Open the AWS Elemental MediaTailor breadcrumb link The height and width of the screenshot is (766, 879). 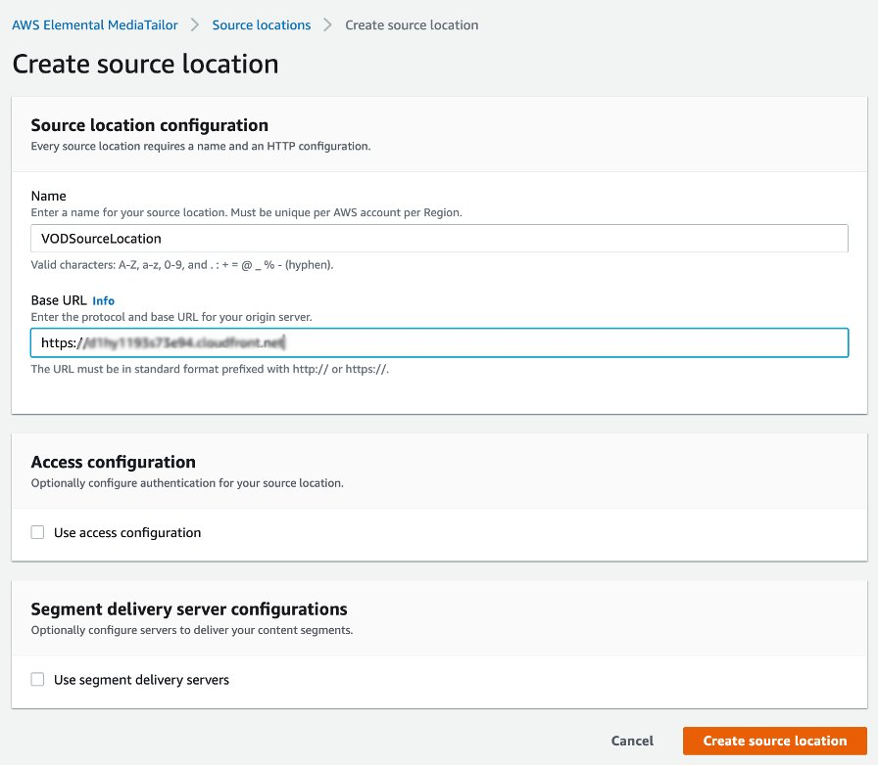[95, 24]
